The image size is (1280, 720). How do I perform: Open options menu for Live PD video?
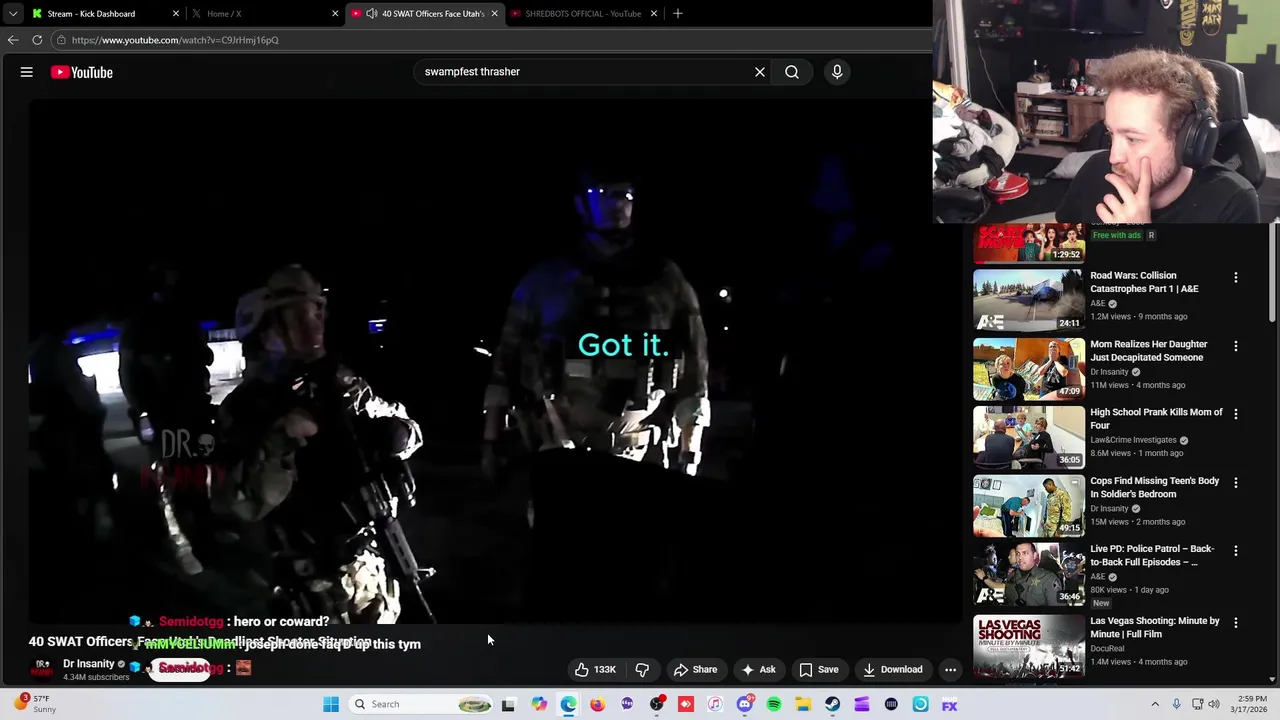click(1236, 551)
